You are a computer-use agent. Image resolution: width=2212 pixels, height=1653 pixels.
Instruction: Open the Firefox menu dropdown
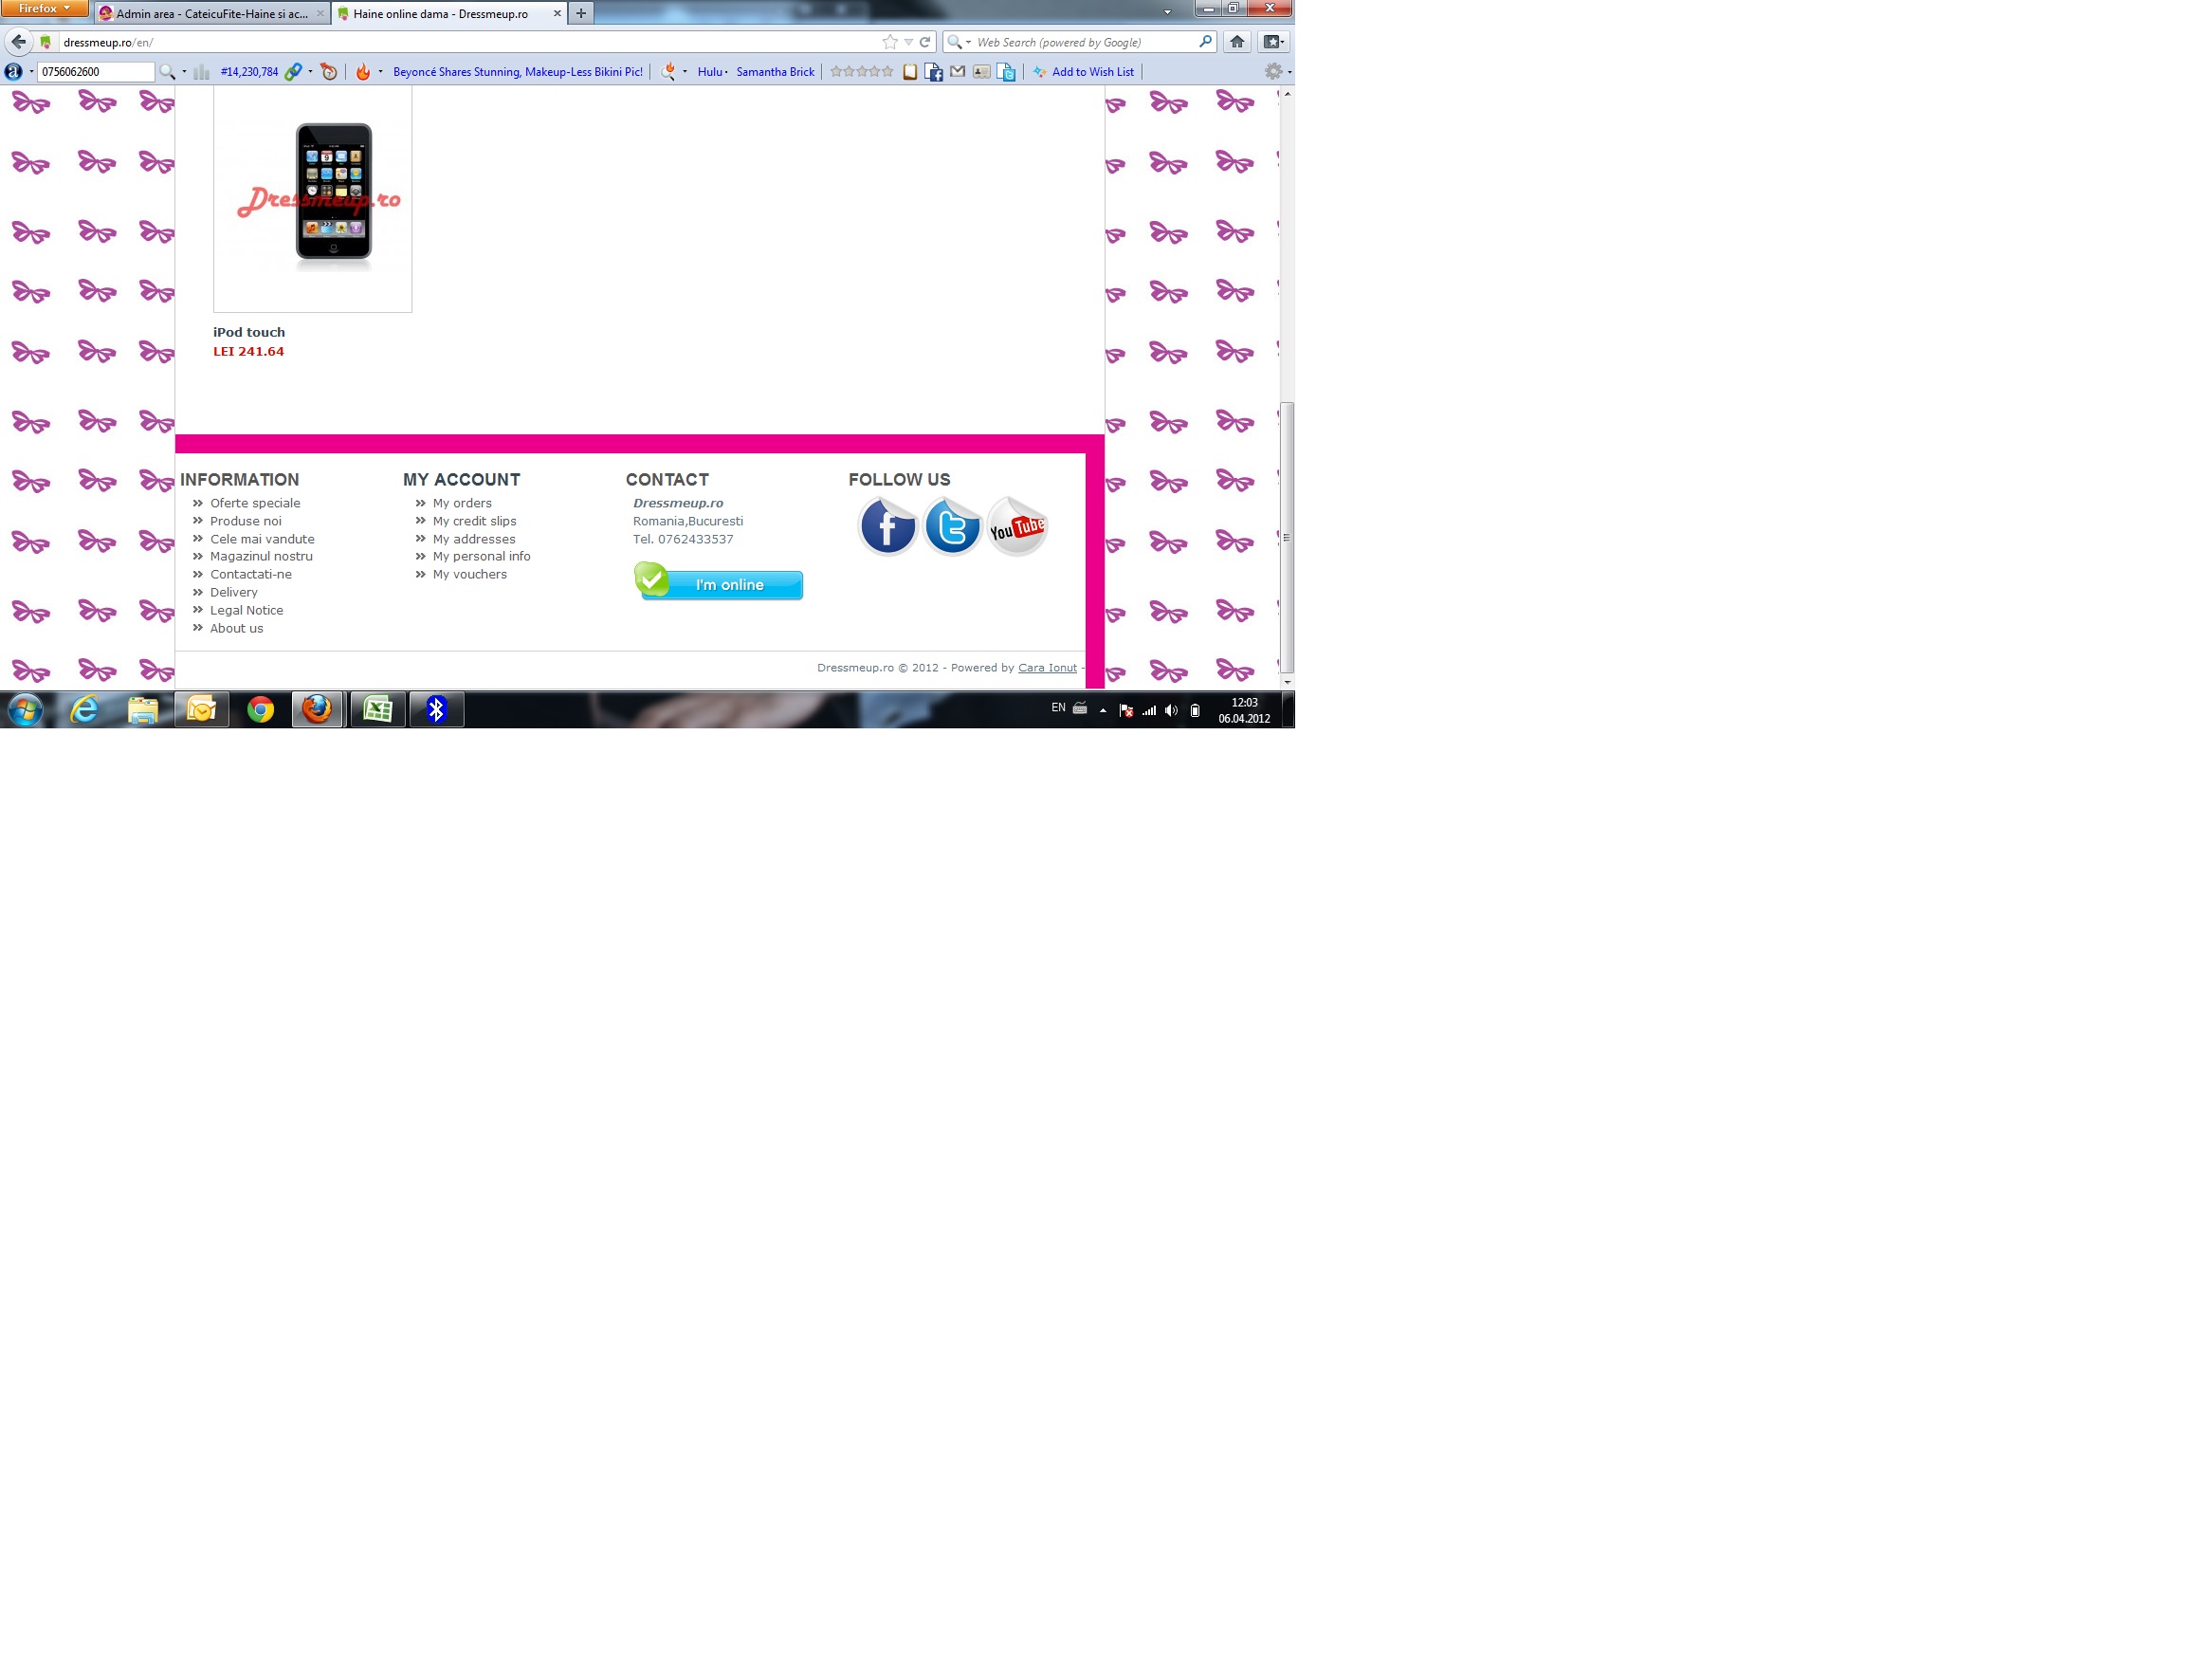pyautogui.click(x=44, y=9)
